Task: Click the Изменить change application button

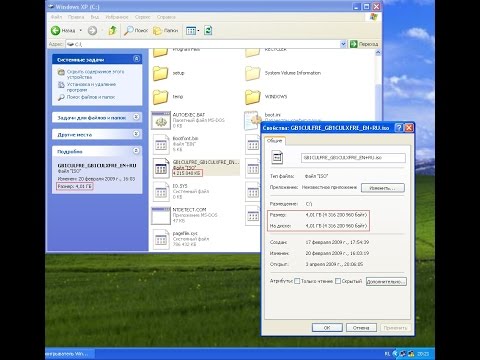Action: click(x=383, y=188)
